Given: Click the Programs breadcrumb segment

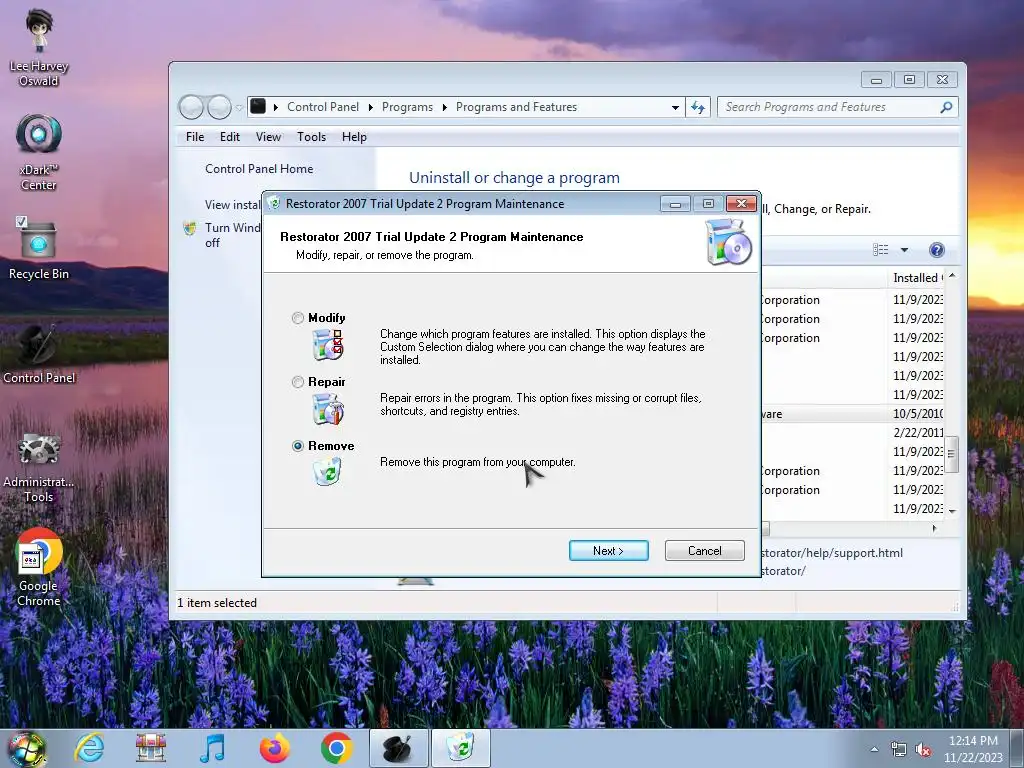Looking at the screenshot, I should click(408, 106).
